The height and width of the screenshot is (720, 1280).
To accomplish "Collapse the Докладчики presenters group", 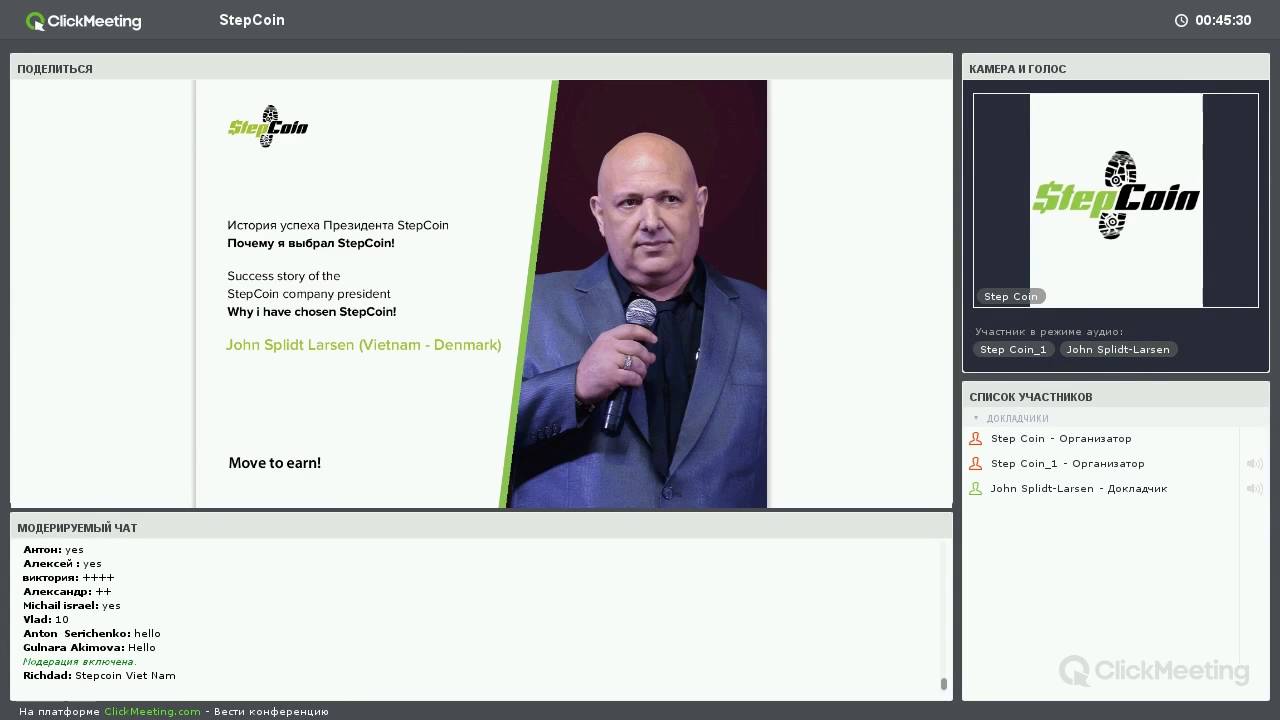I will pyautogui.click(x=977, y=418).
